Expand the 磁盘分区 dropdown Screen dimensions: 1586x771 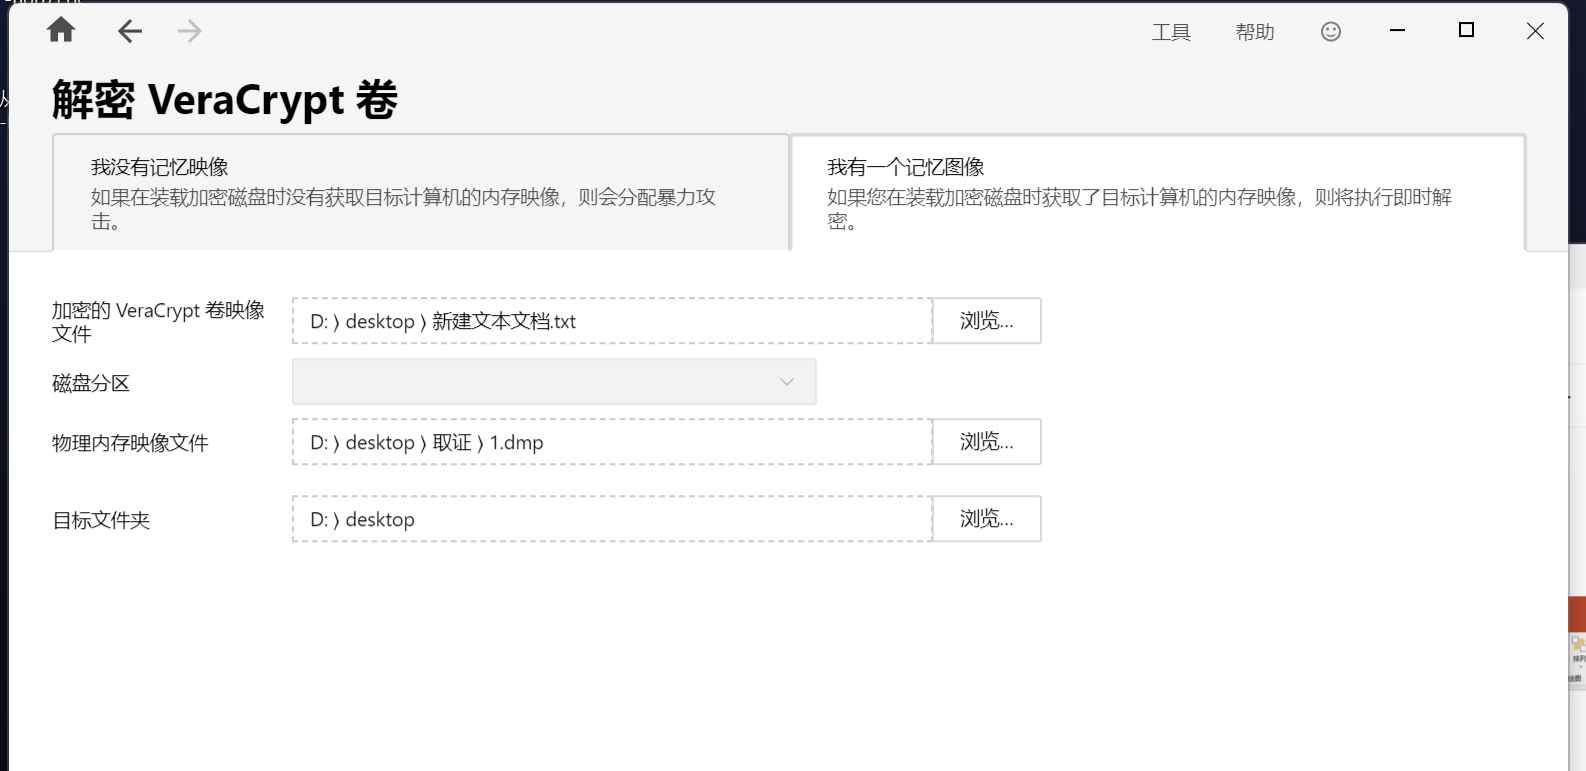coord(554,382)
